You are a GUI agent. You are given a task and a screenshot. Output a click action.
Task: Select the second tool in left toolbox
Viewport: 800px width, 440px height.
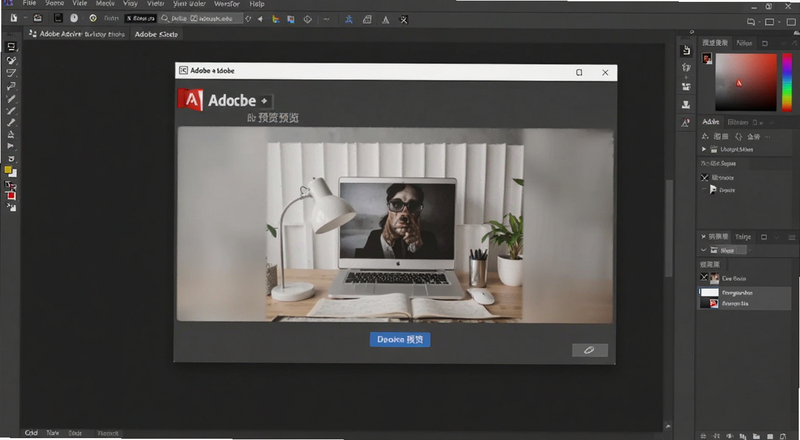11,60
